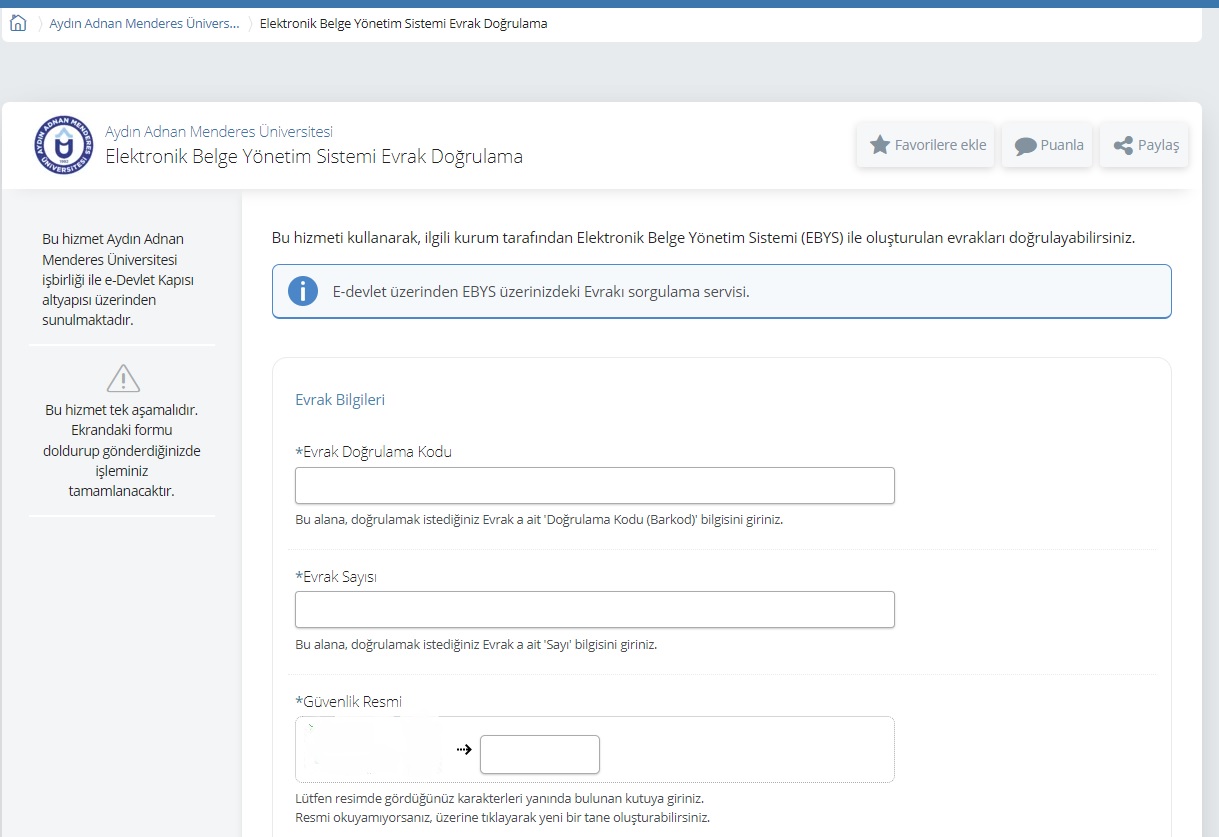The width and height of the screenshot is (1219, 837).
Task: Click the Evrak Doğrulama Kodu label
Action: [374, 452]
